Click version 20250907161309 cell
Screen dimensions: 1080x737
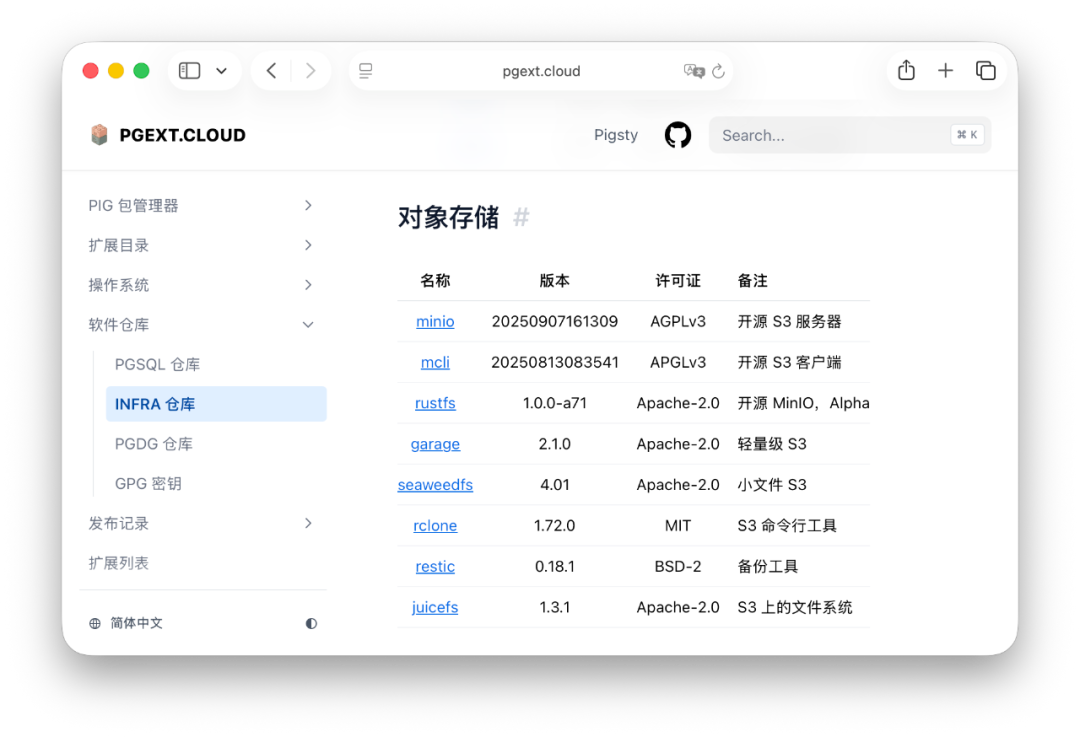554,322
